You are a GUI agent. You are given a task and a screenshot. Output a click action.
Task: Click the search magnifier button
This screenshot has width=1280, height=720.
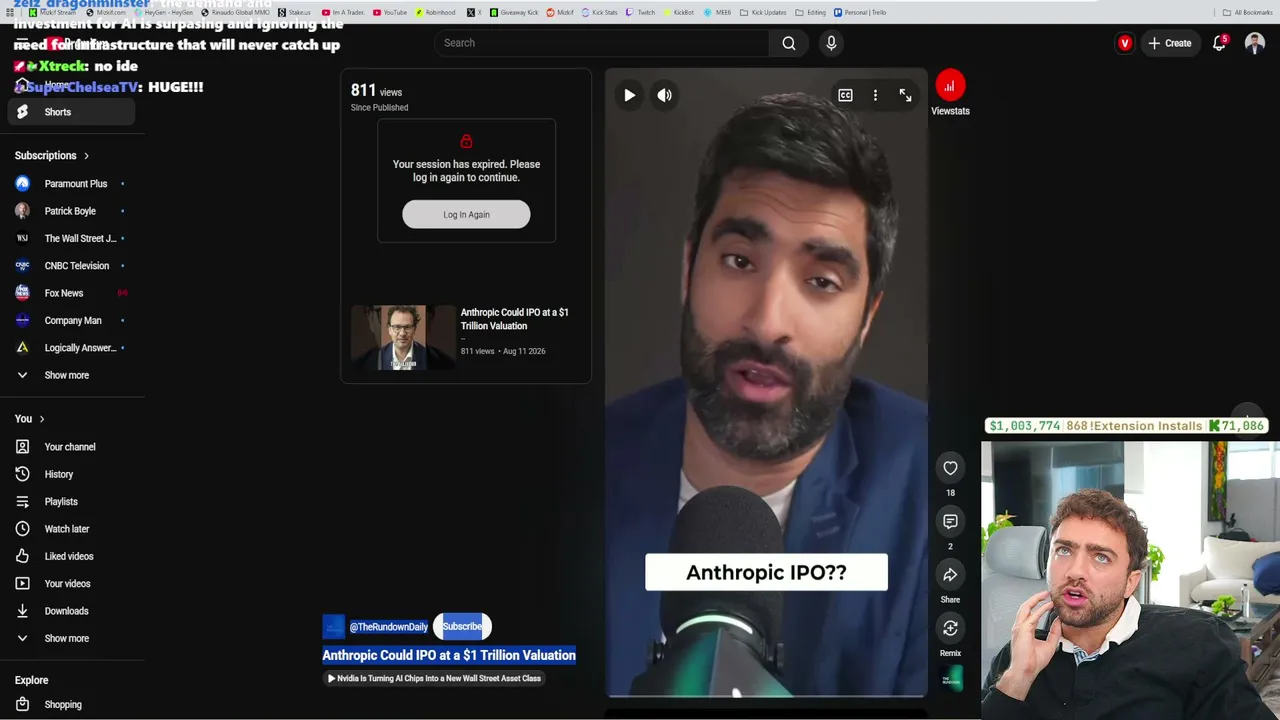pyautogui.click(x=789, y=43)
